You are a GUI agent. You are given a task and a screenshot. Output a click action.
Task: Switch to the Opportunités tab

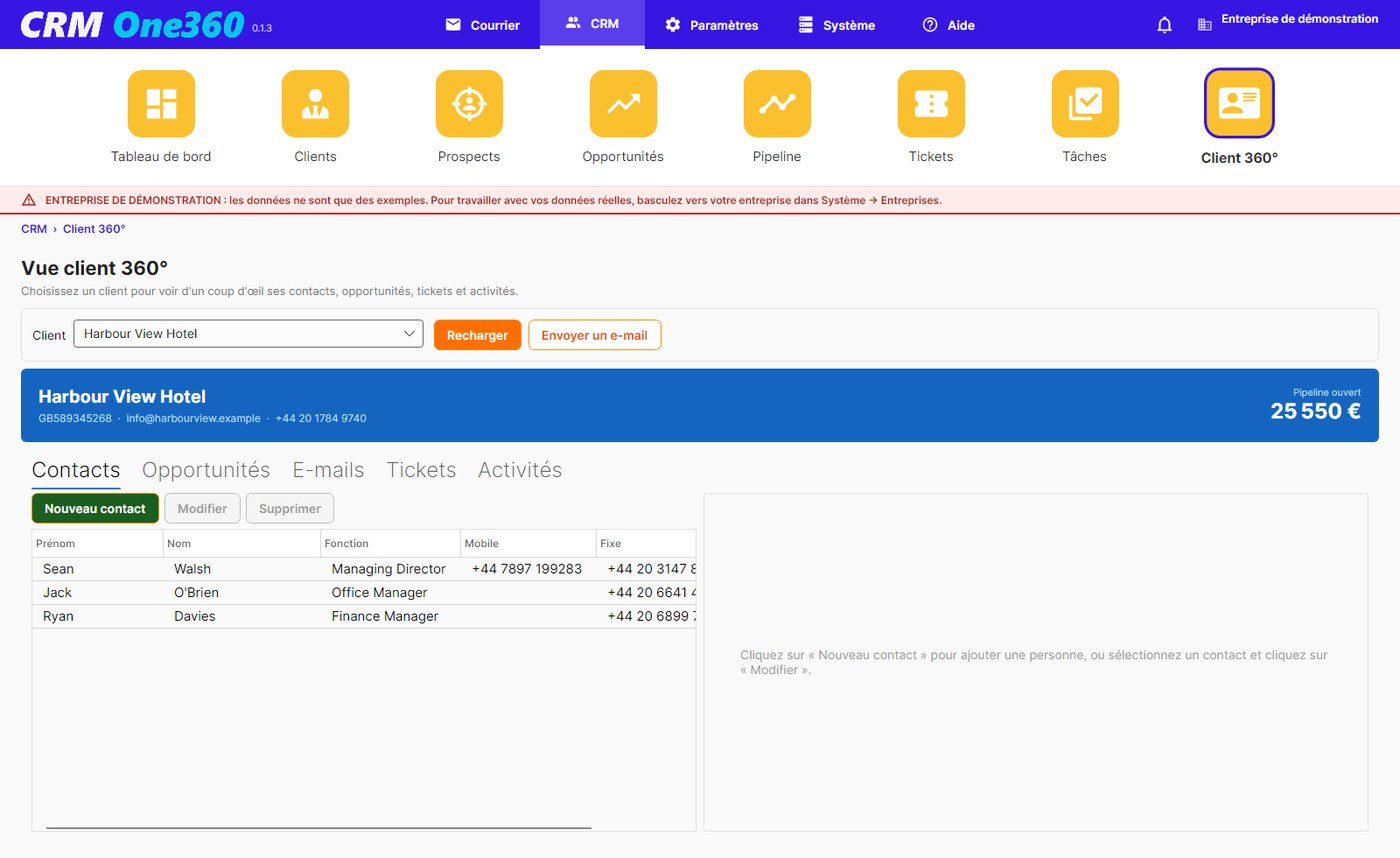pos(206,470)
